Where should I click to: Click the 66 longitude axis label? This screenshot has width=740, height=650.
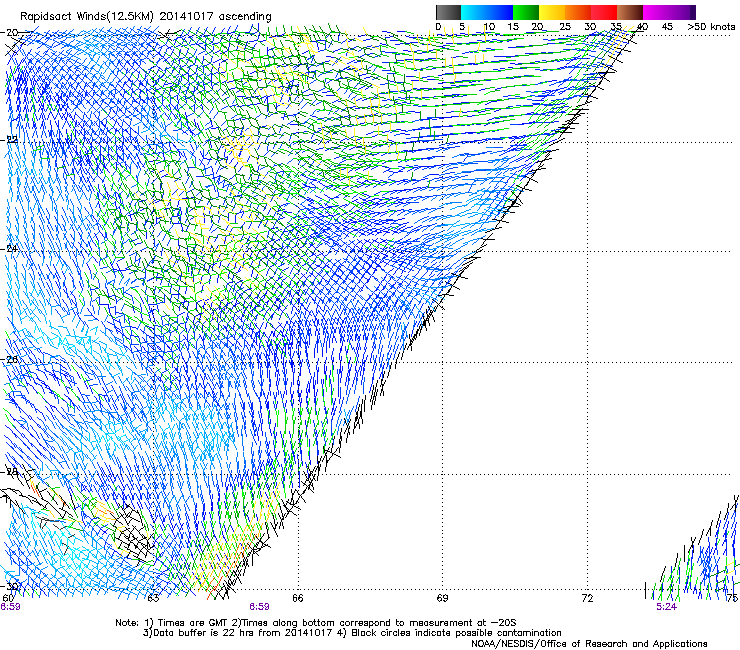298,599
